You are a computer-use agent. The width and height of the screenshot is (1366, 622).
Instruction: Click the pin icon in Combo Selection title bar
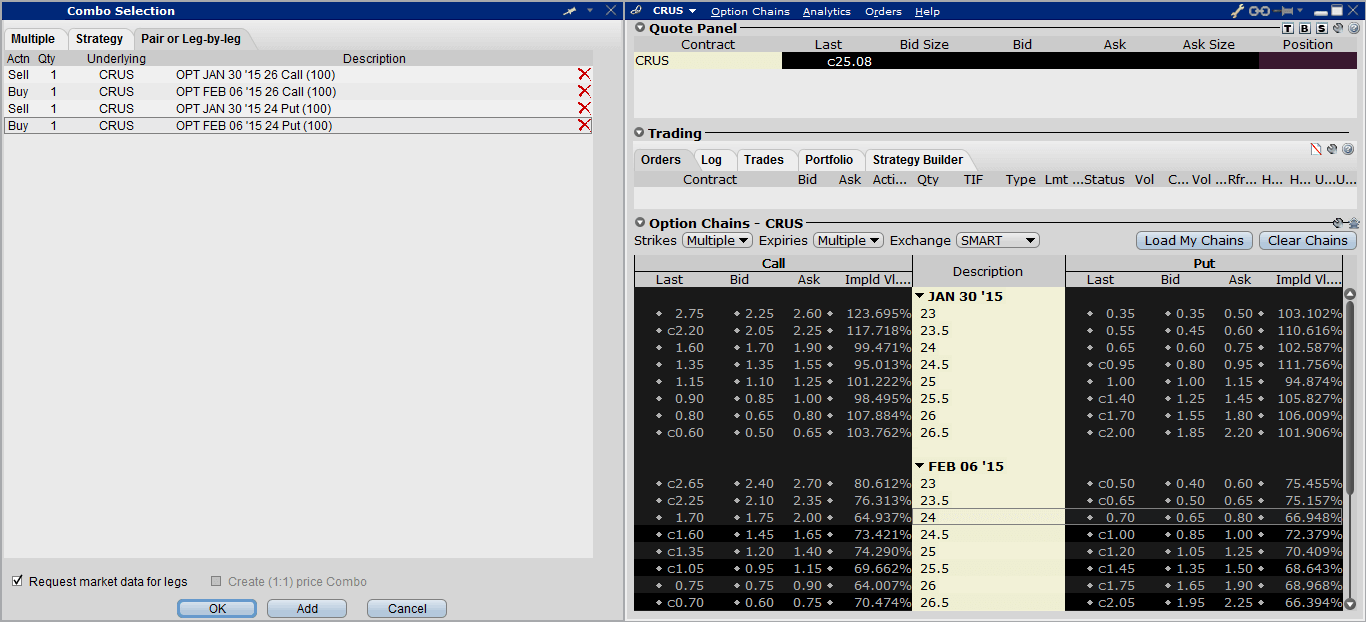(570, 11)
